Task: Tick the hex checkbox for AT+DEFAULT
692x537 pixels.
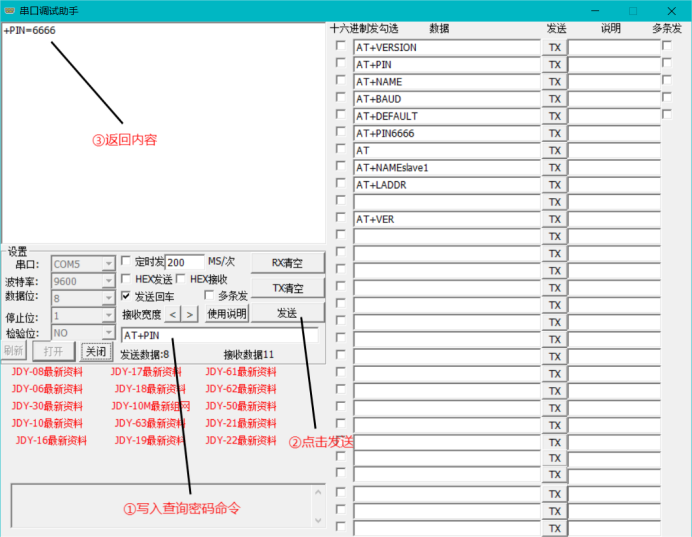Action: pos(340,114)
